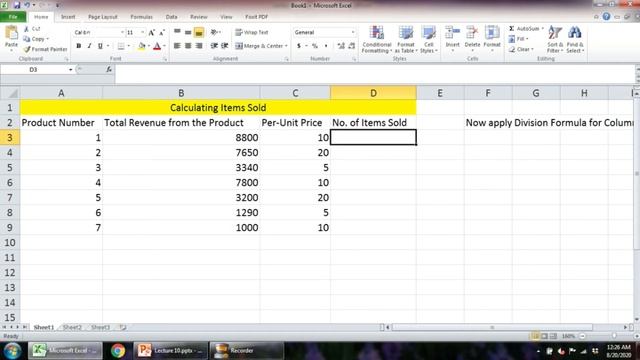Click the Format cells icon
The height and width of the screenshot is (360, 640).
492,33
